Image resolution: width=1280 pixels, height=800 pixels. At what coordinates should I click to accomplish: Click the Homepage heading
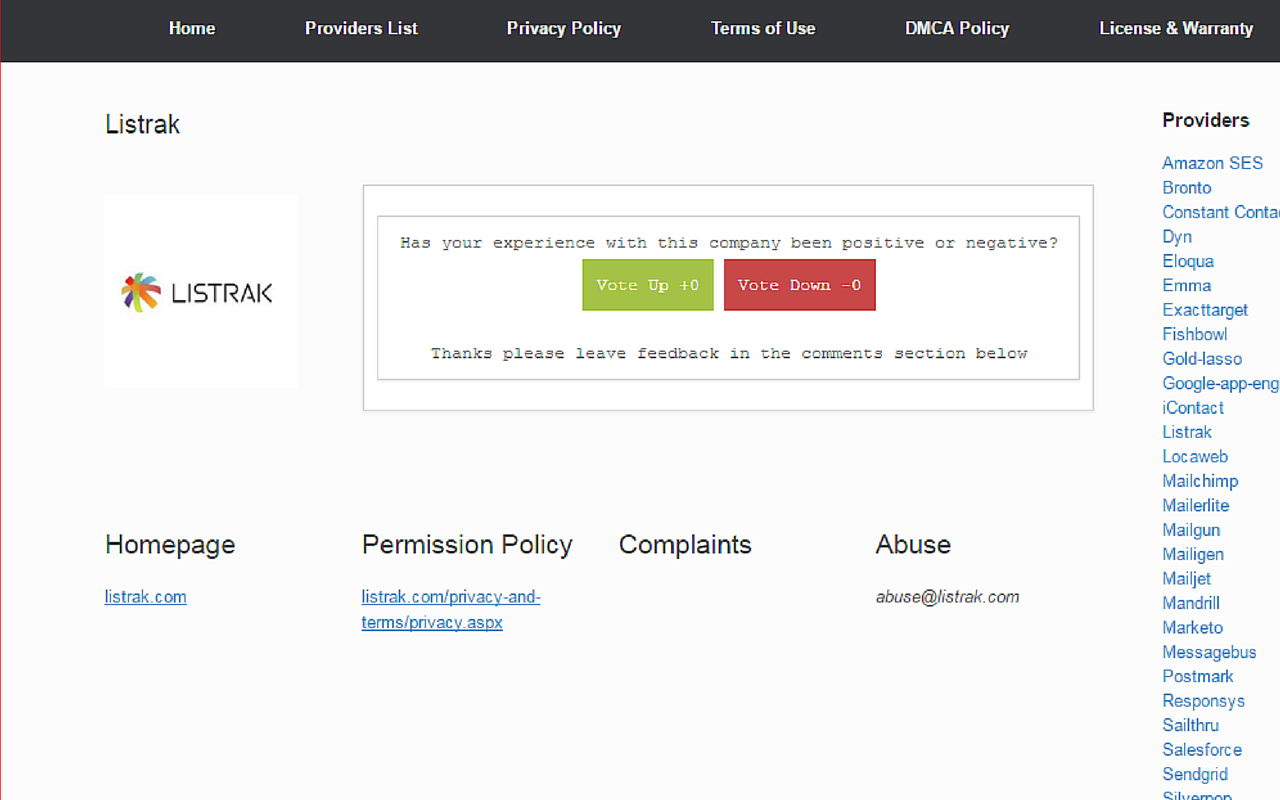click(170, 545)
